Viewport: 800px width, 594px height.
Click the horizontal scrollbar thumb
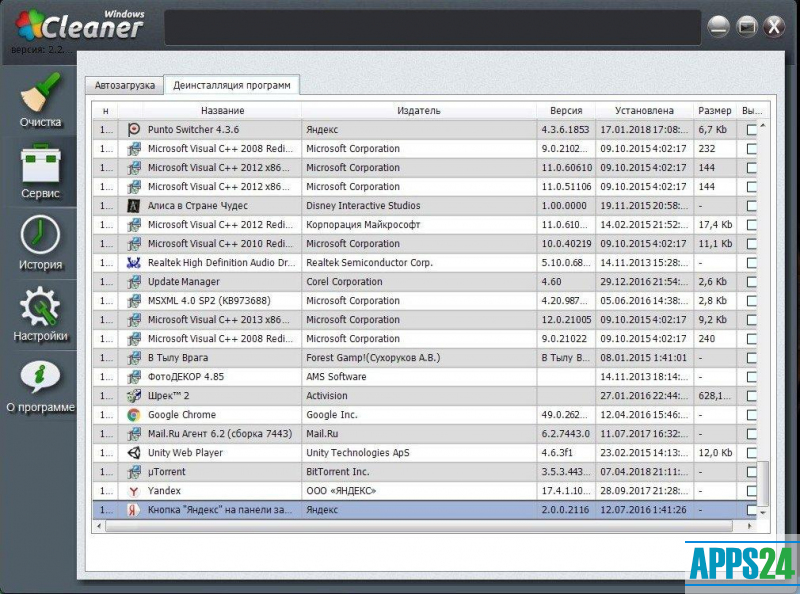pos(418,526)
